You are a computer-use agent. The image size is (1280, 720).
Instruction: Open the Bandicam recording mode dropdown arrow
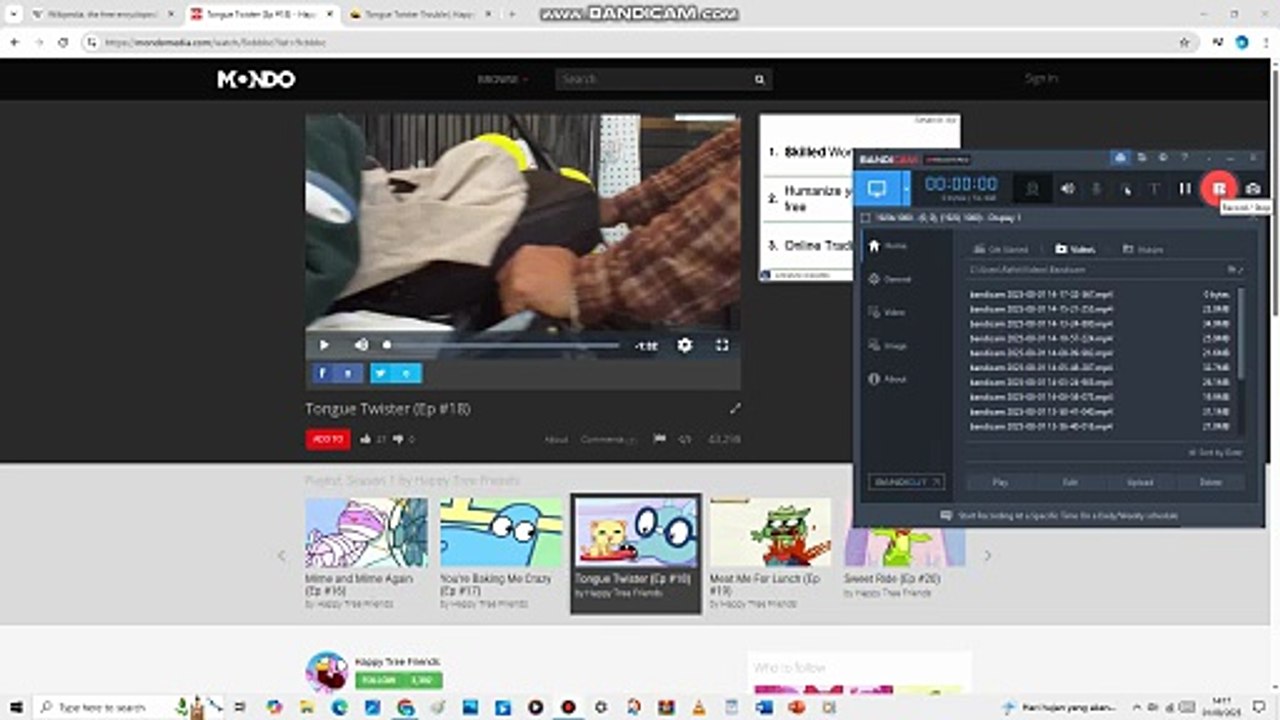click(x=906, y=188)
